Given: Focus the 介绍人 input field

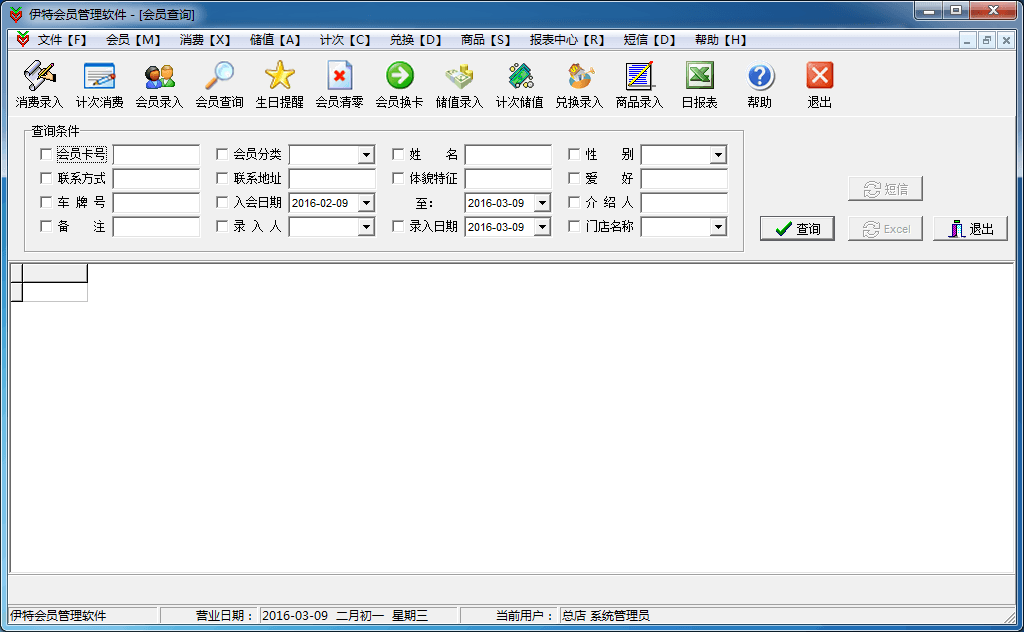Looking at the screenshot, I should pyautogui.click(x=684, y=203).
